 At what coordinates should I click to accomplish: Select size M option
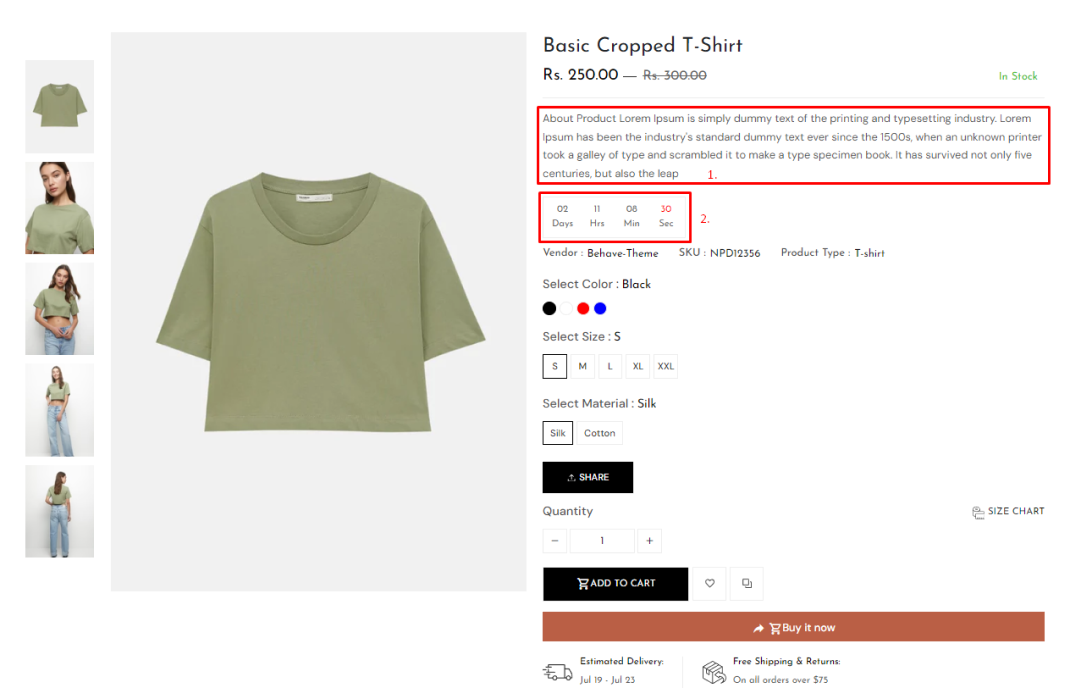pyautogui.click(x=583, y=366)
